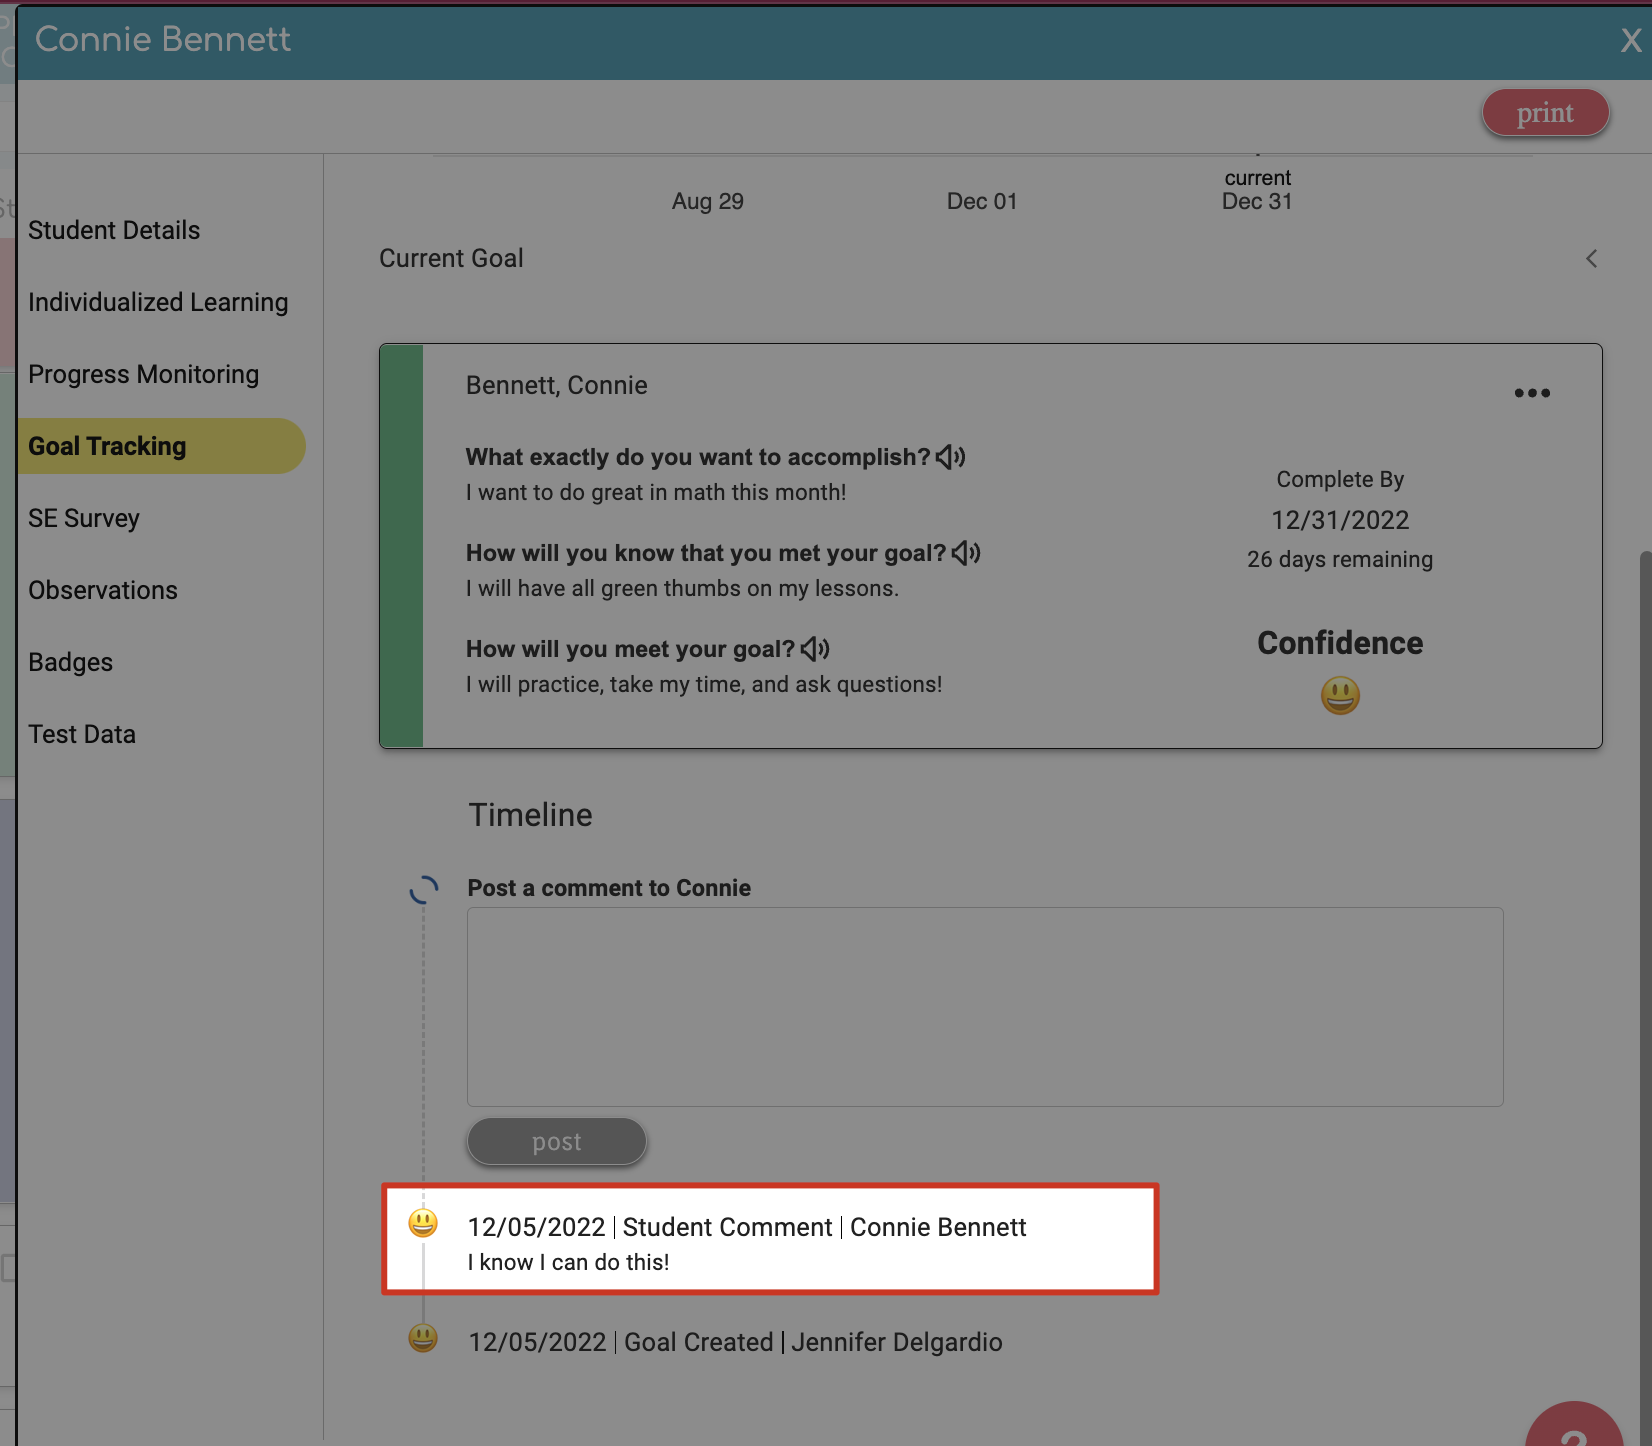Open the Individualized Learning section
The width and height of the screenshot is (1652, 1446).
158,301
